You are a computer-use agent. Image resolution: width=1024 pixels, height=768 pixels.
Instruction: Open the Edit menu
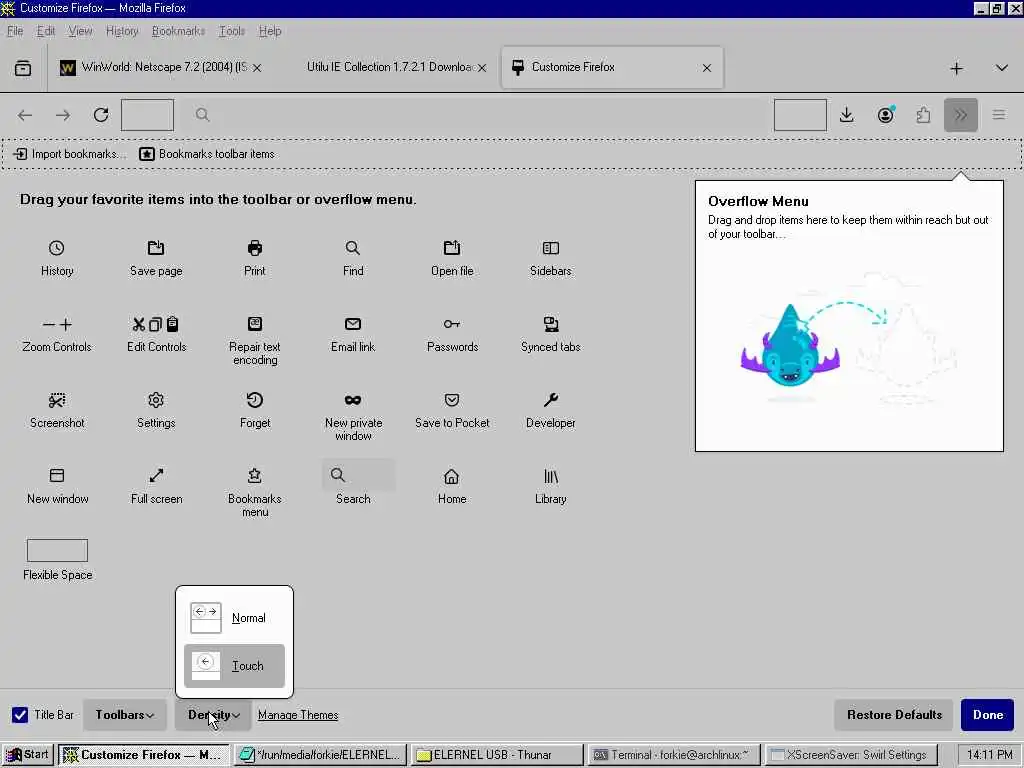click(x=46, y=31)
